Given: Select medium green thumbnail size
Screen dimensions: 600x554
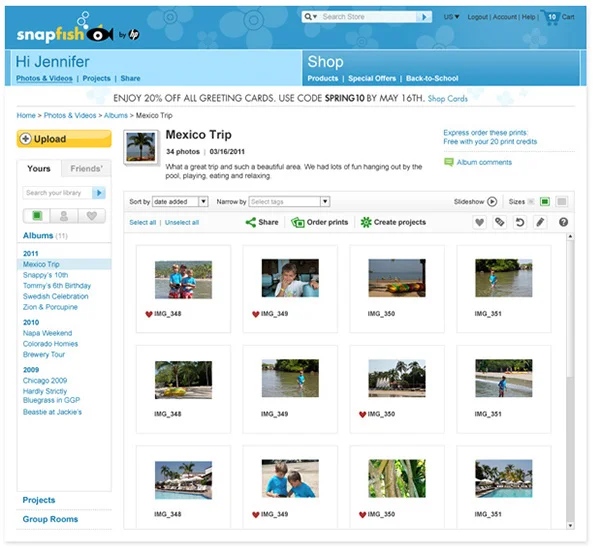Looking at the screenshot, I should [x=545, y=202].
